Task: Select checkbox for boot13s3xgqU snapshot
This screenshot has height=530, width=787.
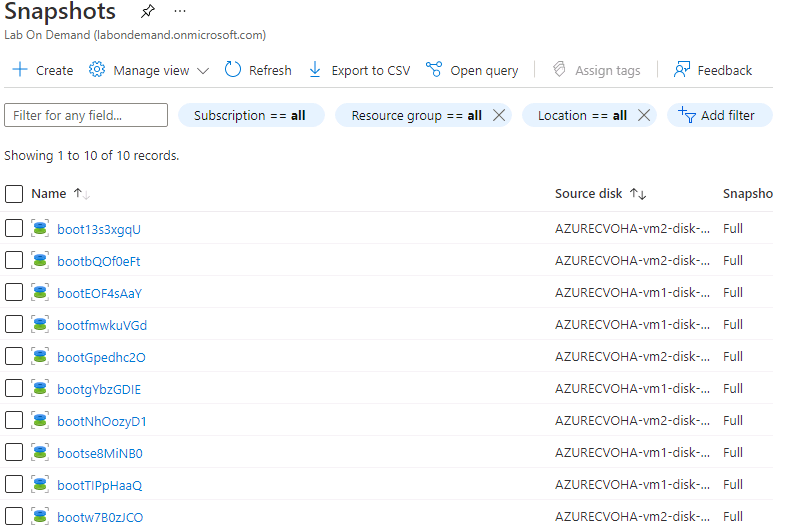Action: [x=14, y=229]
